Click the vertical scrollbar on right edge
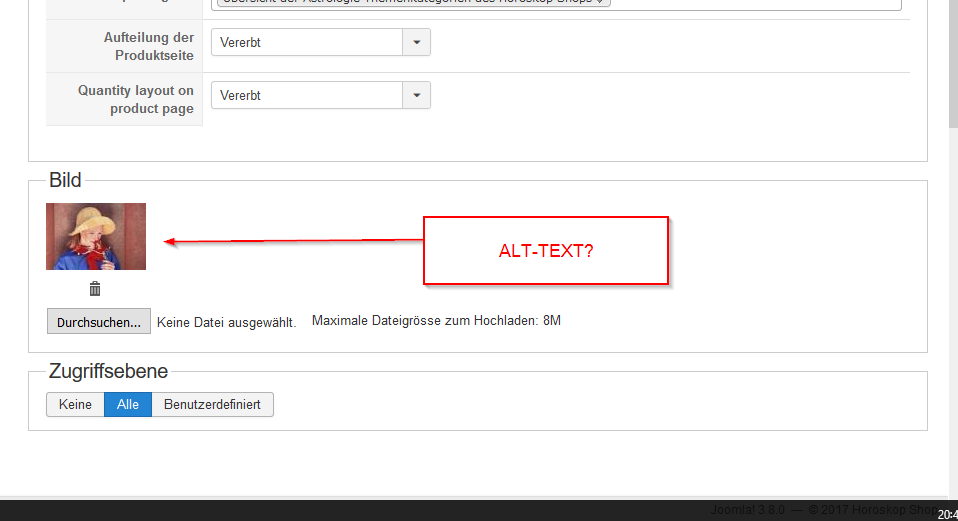This screenshot has height=521, width=958. pyautogui.click(x=953, y=64)
